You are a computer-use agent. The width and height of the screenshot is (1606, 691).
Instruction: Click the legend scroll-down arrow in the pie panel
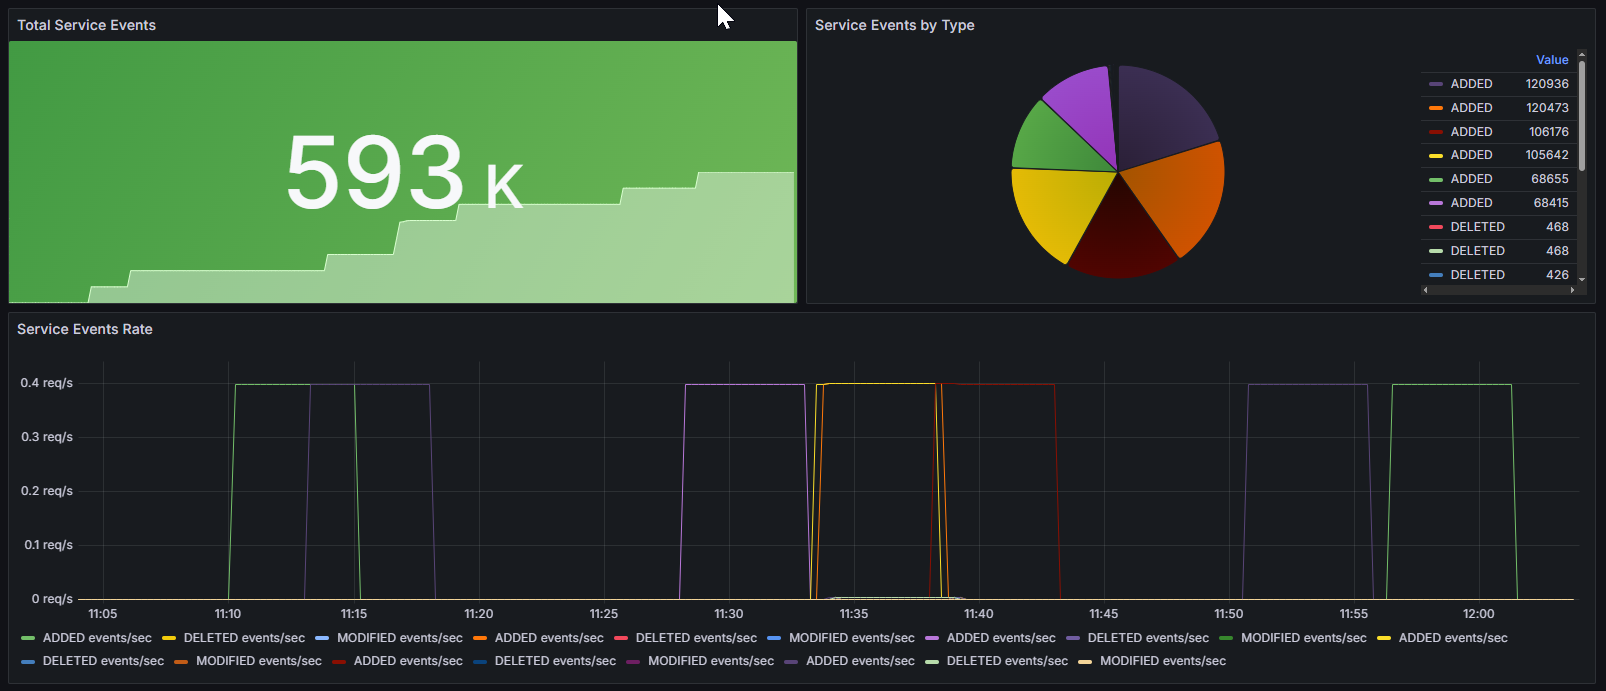pyautogui.click(x=1582, y=280)
